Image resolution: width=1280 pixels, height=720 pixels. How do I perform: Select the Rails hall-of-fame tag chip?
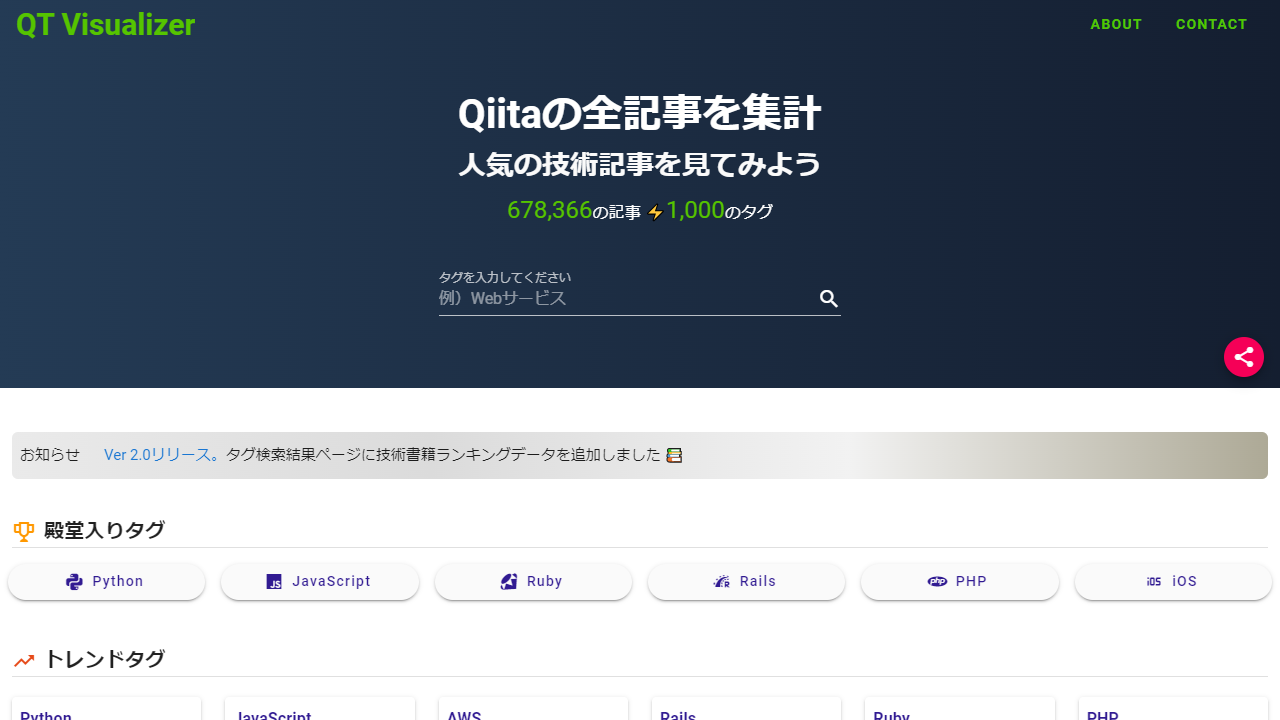pos(746,582)
